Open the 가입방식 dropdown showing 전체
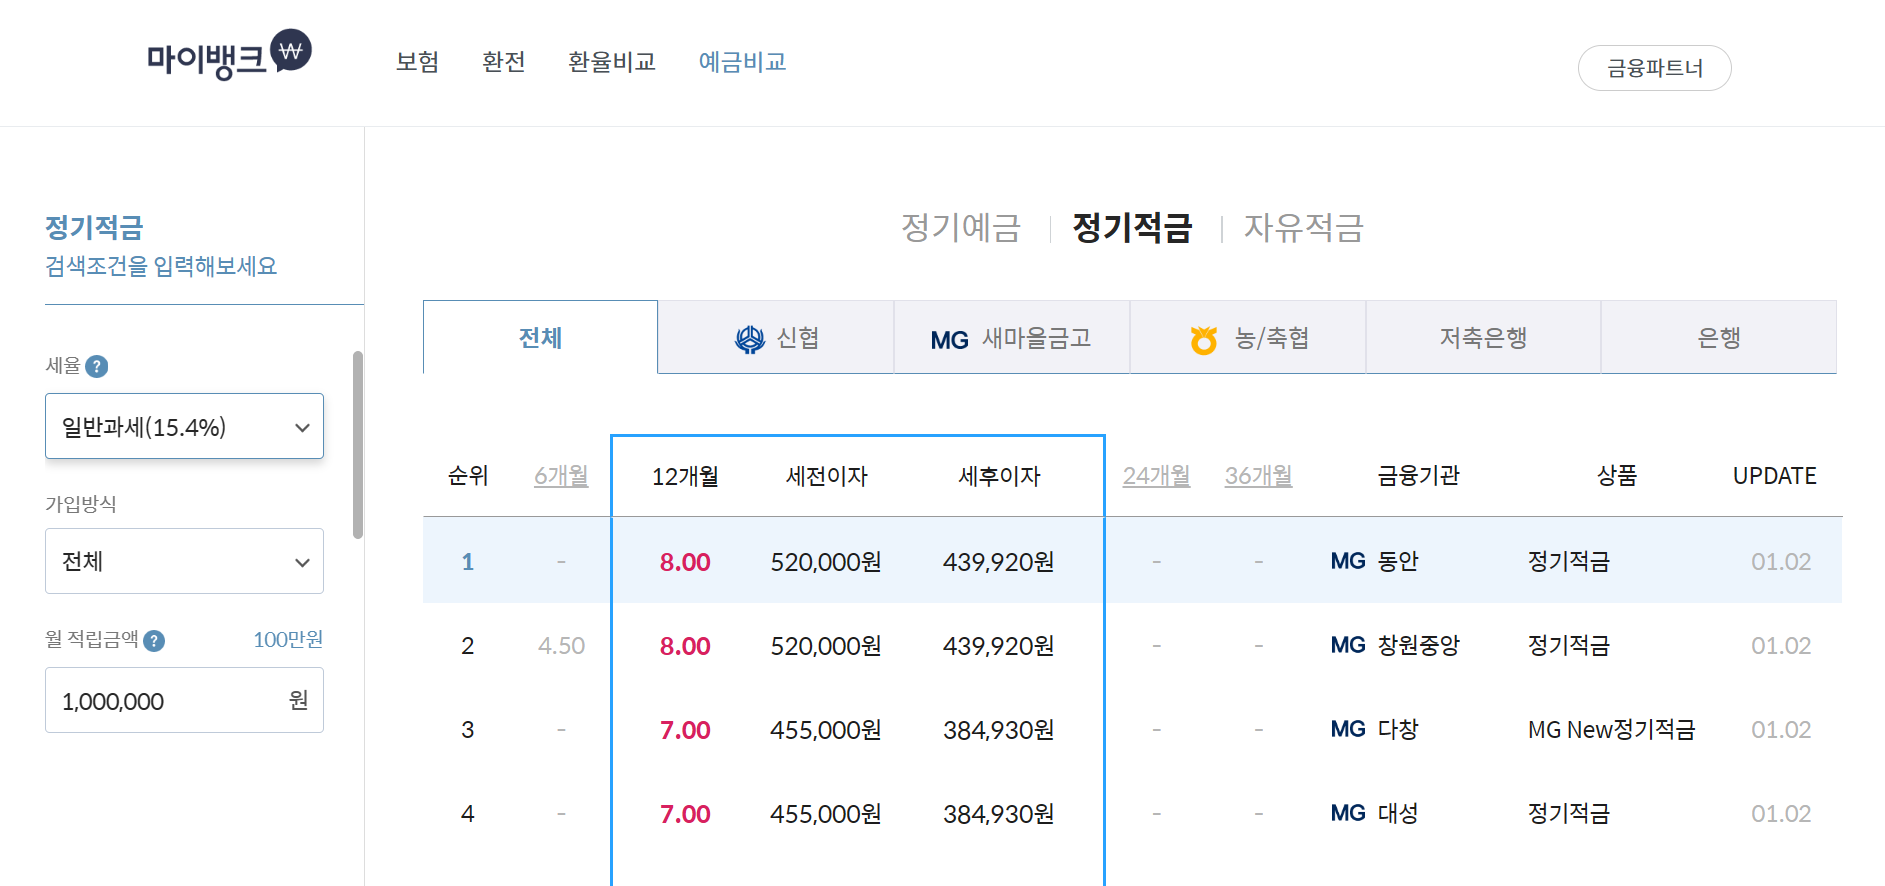1885x886 pixels. pyautogui.click(x=184, y=561)
